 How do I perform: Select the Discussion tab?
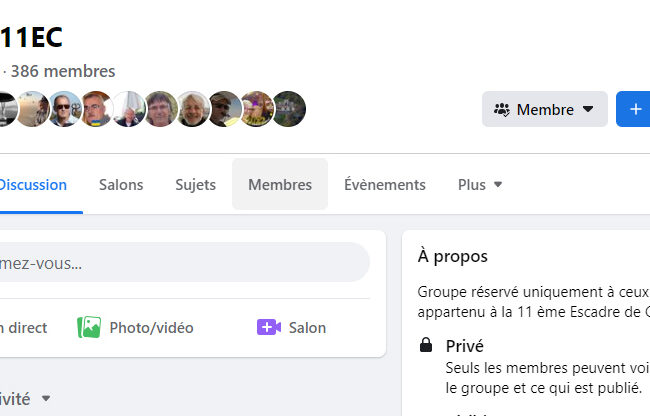pos(32,185)
